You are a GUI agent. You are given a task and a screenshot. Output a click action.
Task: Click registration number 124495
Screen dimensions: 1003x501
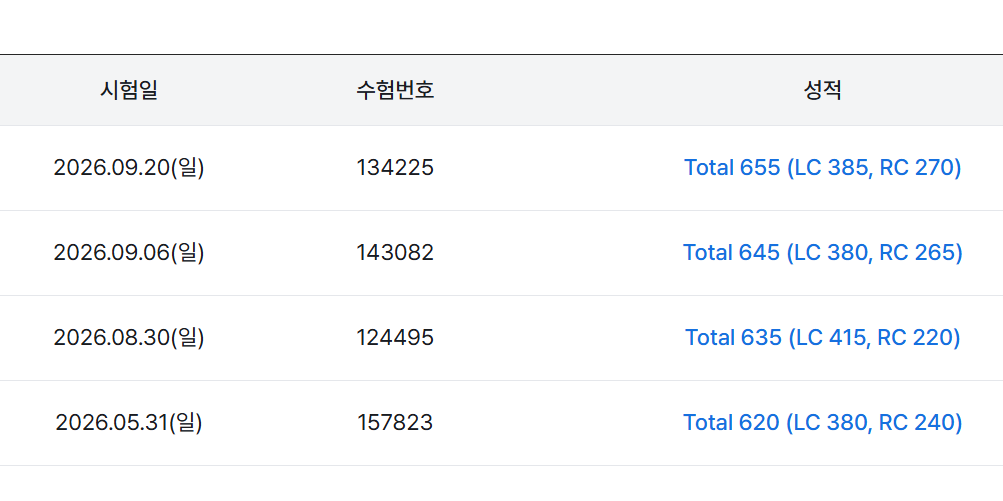pyautogui.click(x=395, y=337)
